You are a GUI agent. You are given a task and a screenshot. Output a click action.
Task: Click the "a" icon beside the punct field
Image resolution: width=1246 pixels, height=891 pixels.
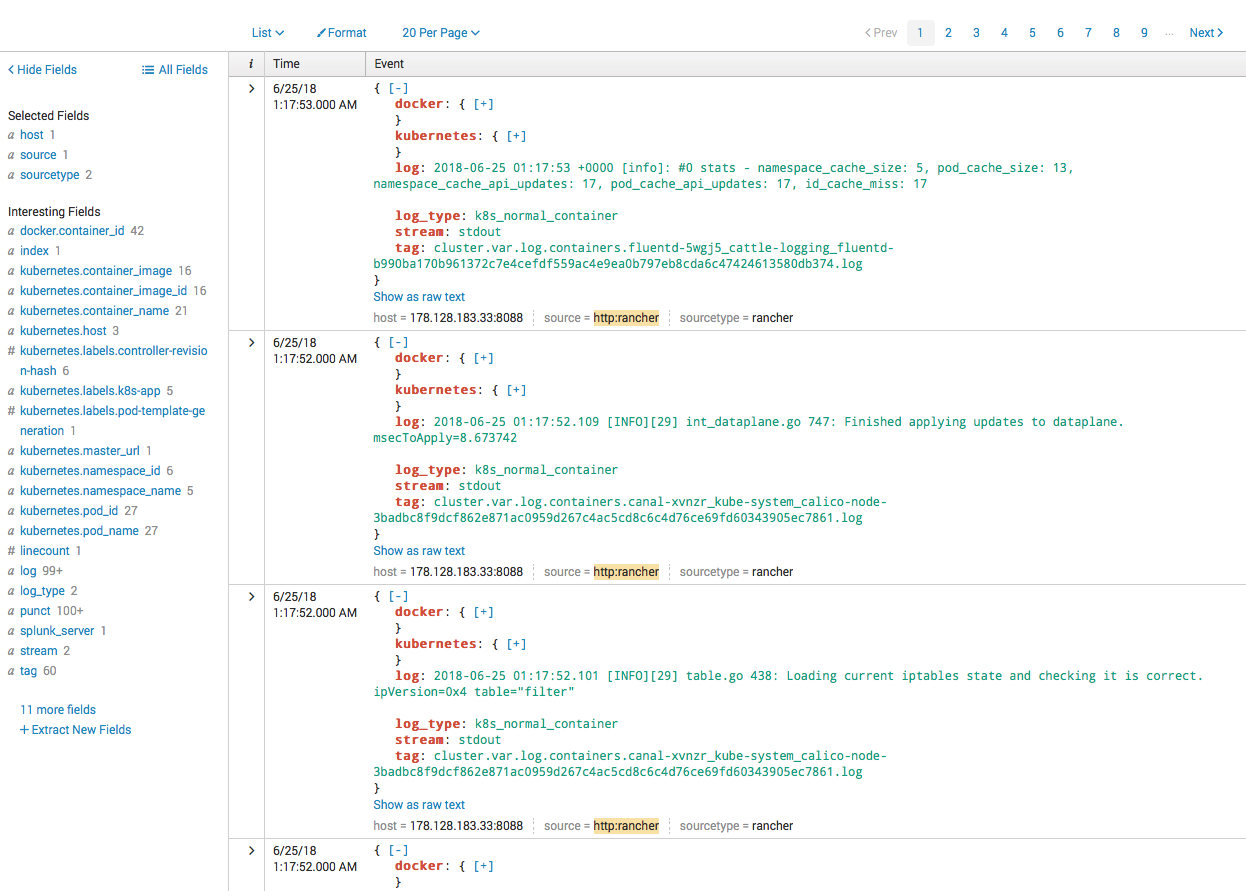(x=12, y=610)
